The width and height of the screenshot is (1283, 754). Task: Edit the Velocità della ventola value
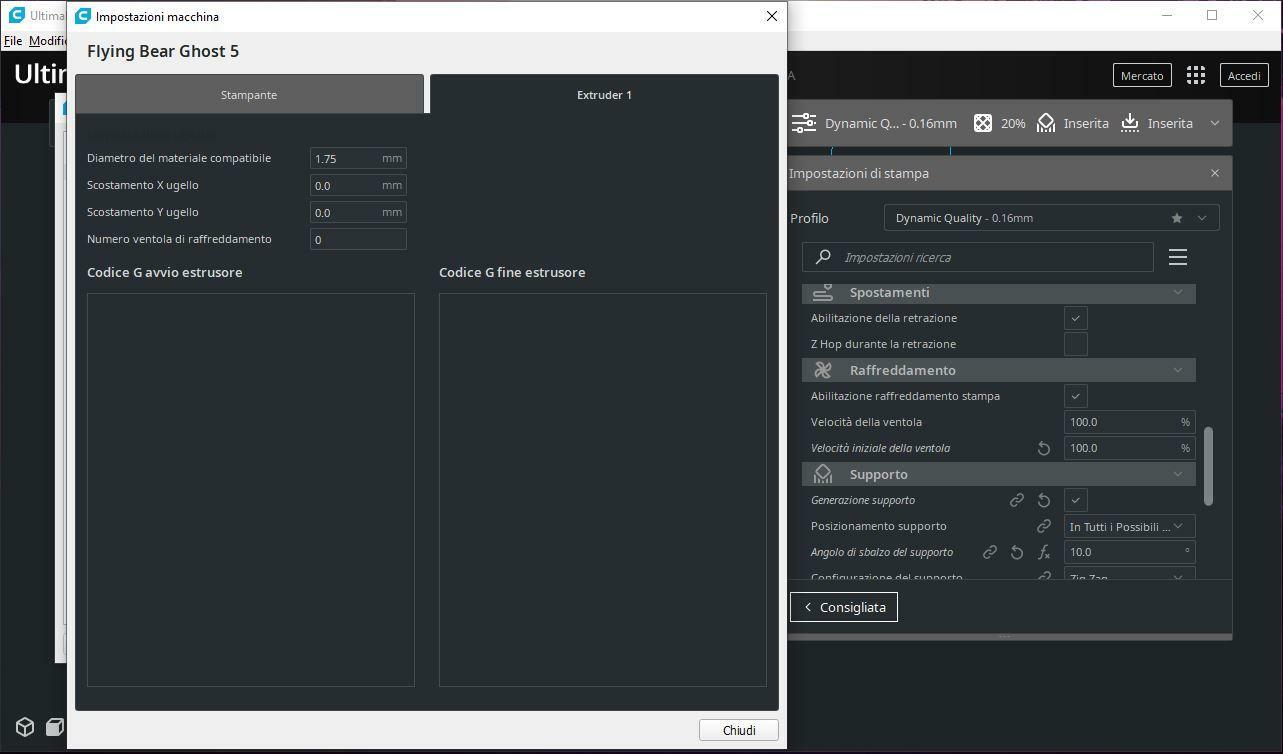[1129, 422]
